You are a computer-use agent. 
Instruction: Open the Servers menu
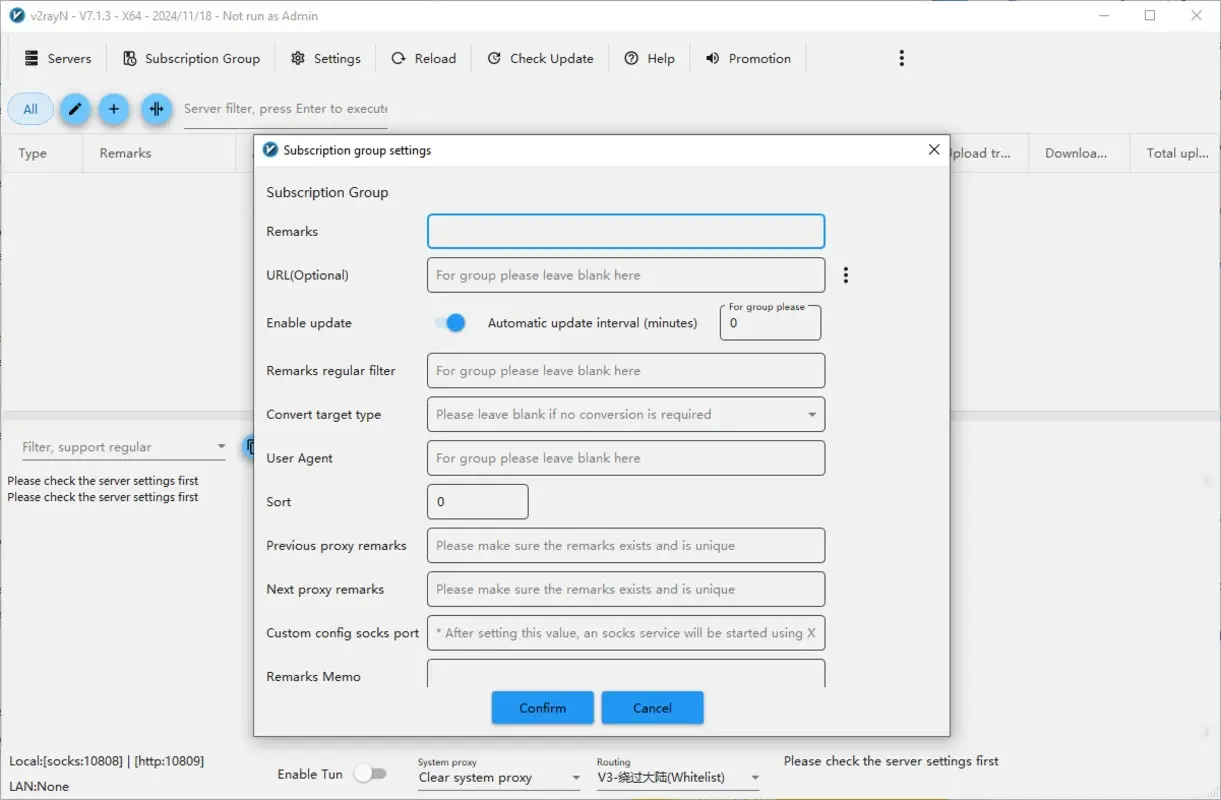(57, 58)
